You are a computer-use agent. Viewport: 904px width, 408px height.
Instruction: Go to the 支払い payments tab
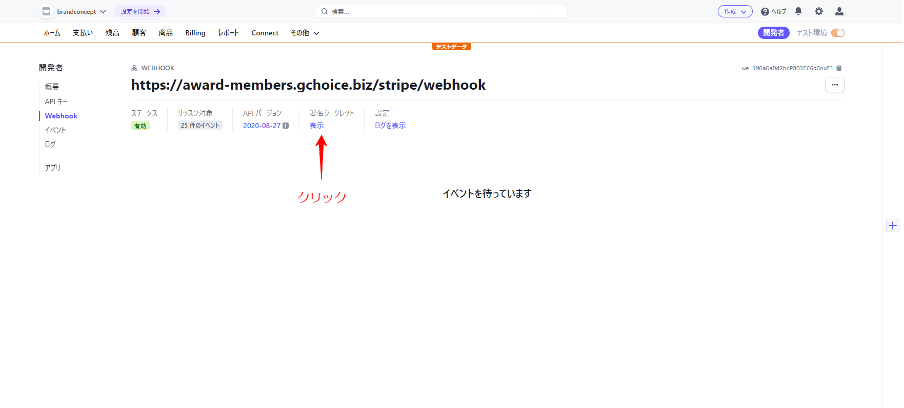83,33
